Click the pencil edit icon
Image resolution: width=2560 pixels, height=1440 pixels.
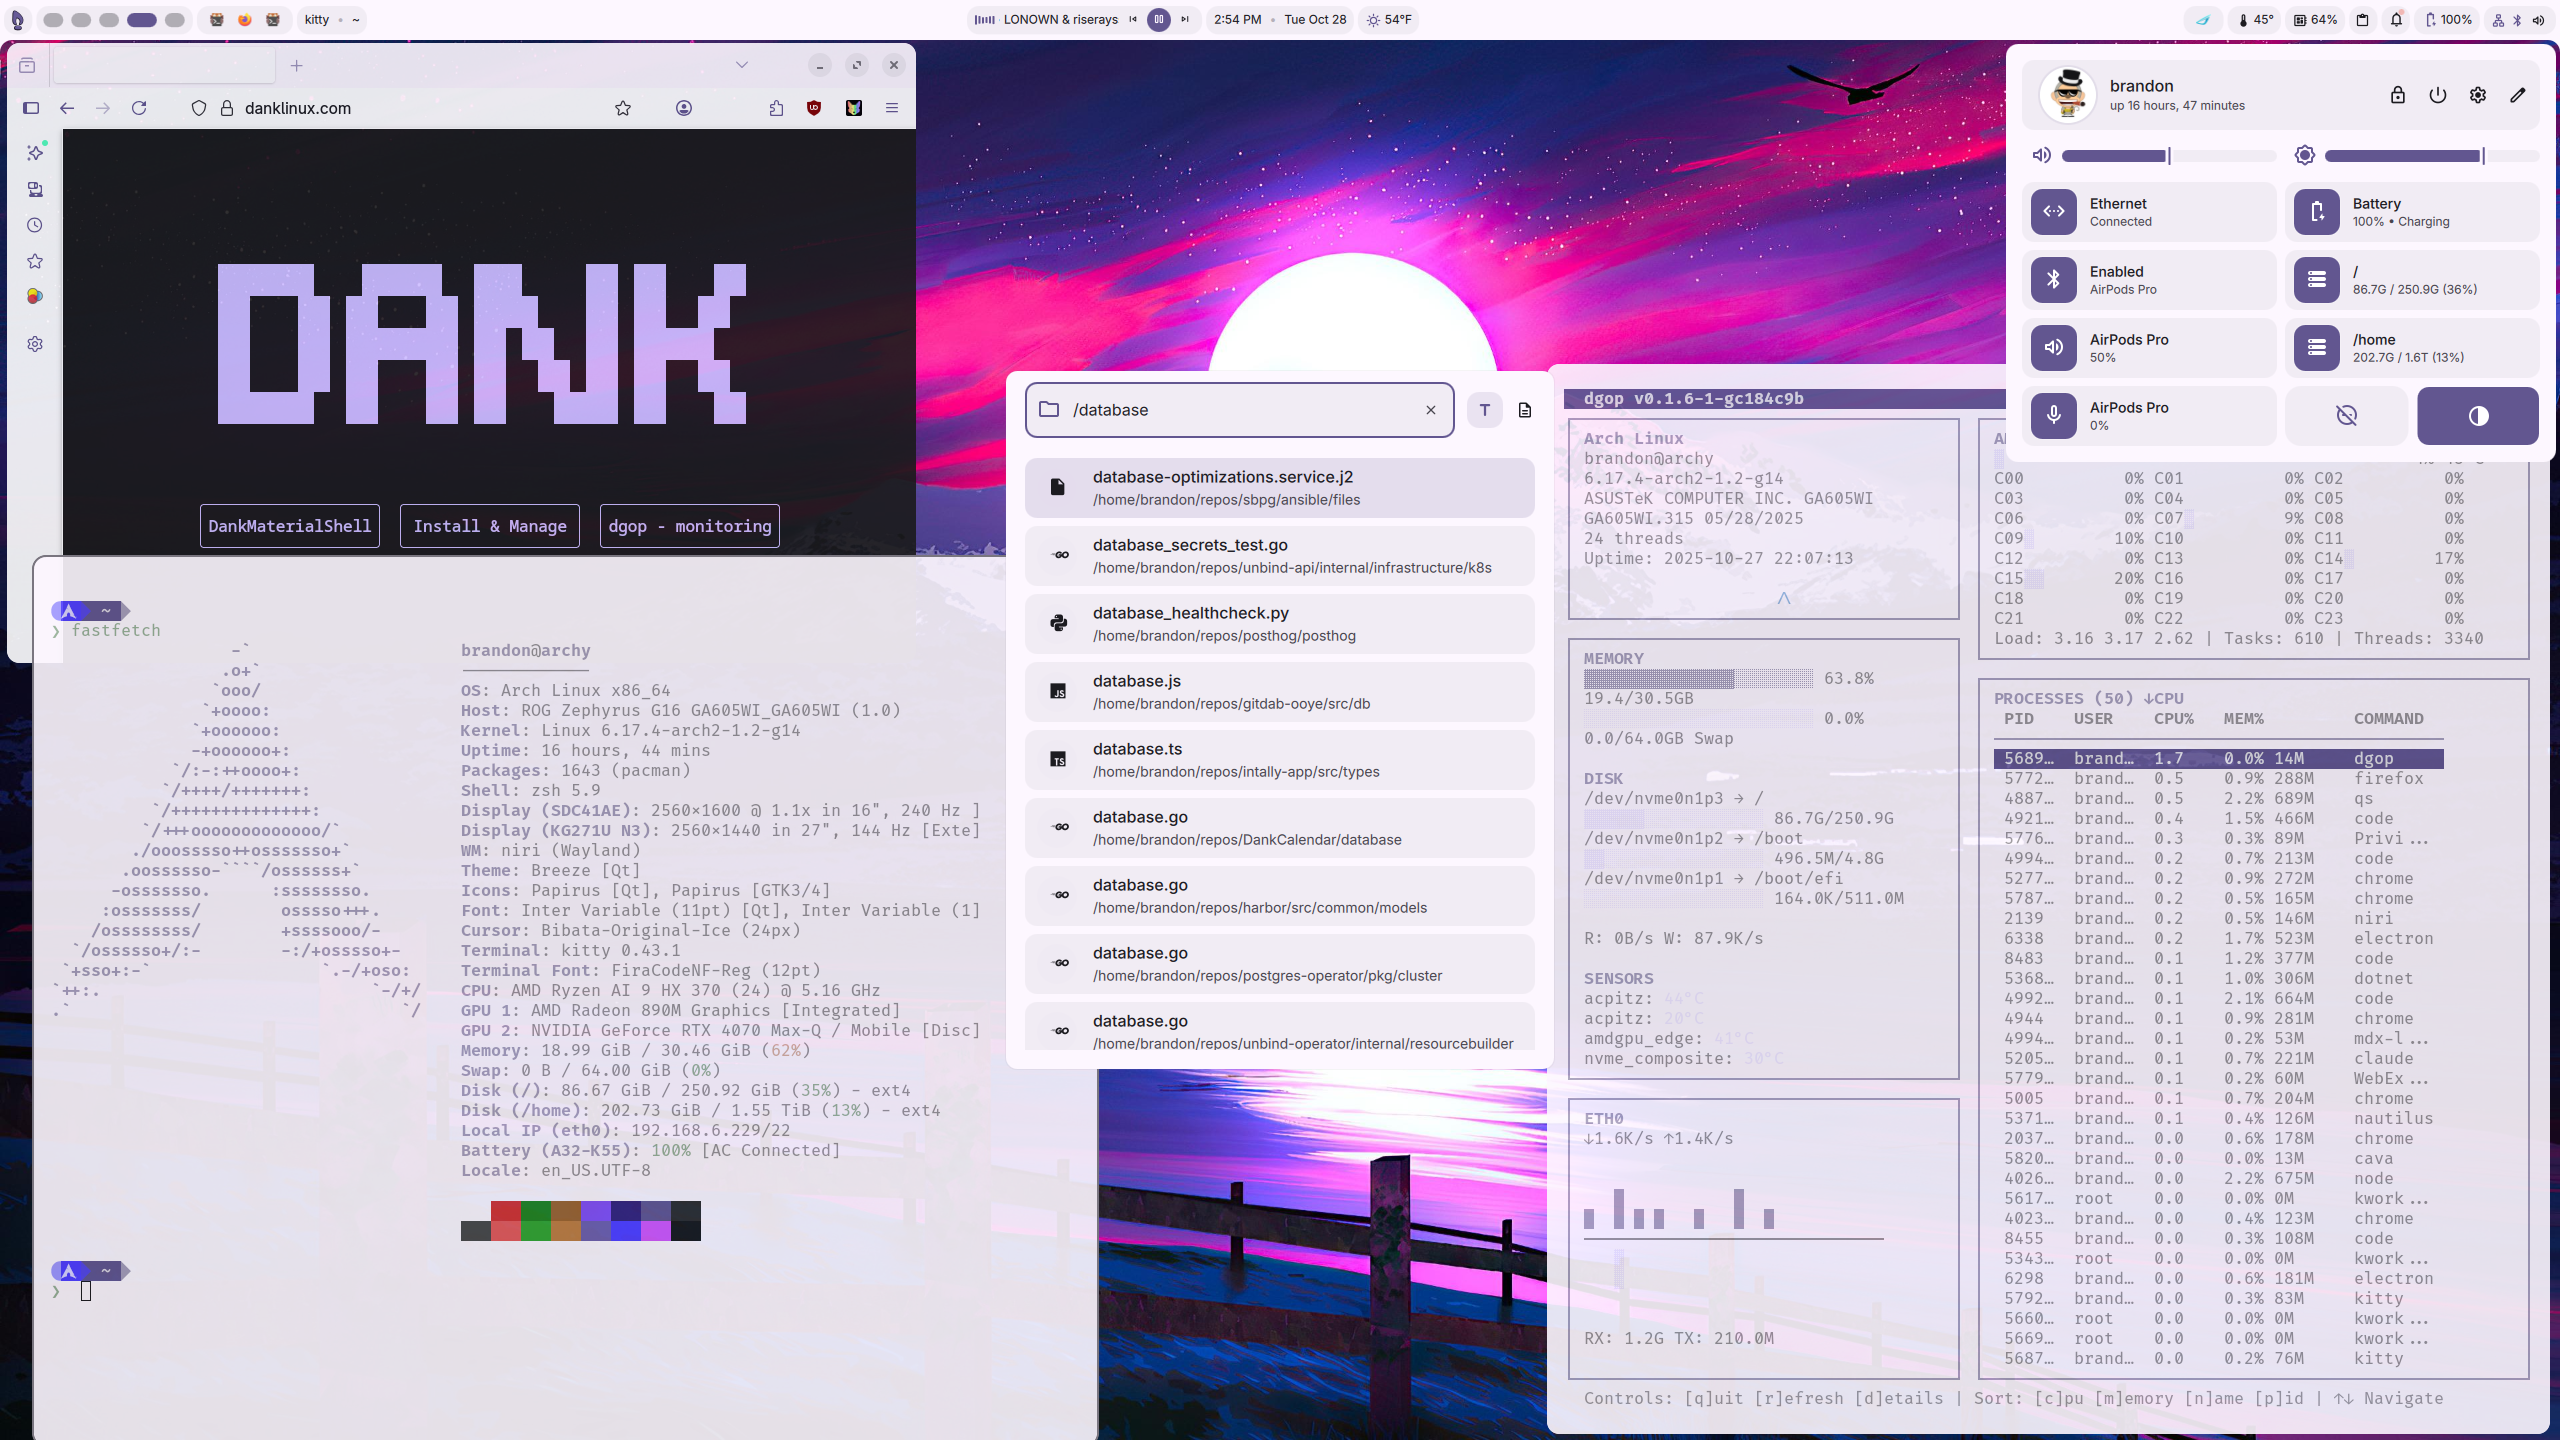click(2517, 95)
